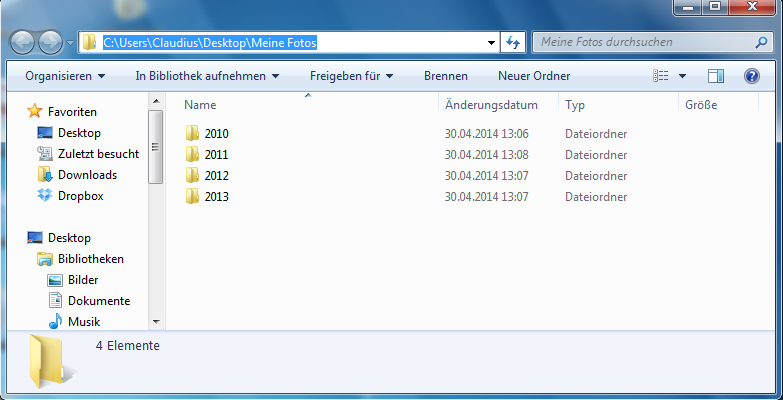Open the Musik library in sidebar
783x400 pixels.
pos(85,322)
